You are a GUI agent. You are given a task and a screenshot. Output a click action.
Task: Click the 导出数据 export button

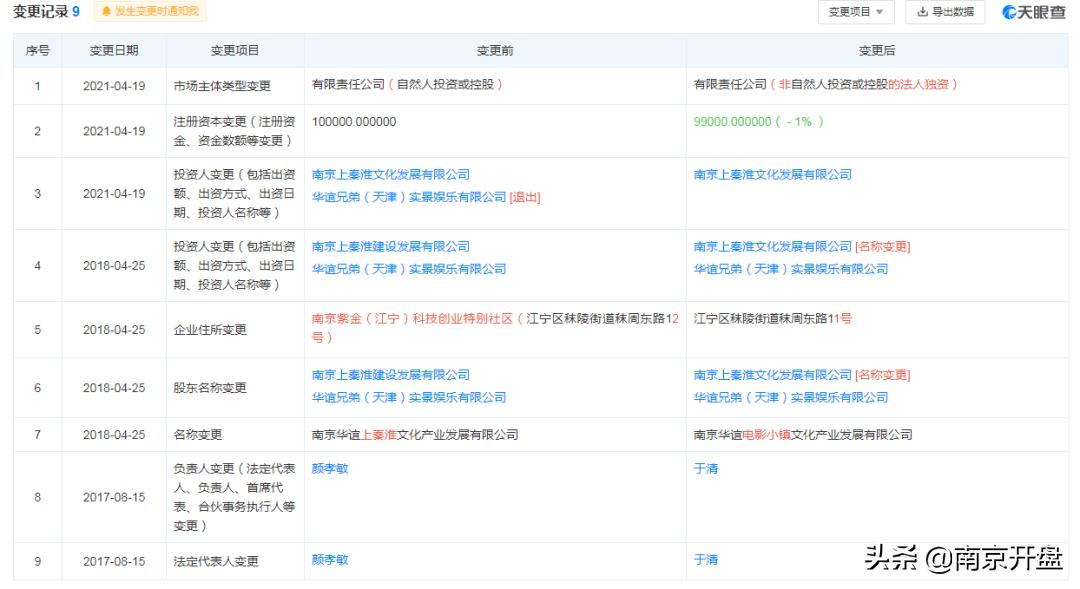(x=944, y=13)
